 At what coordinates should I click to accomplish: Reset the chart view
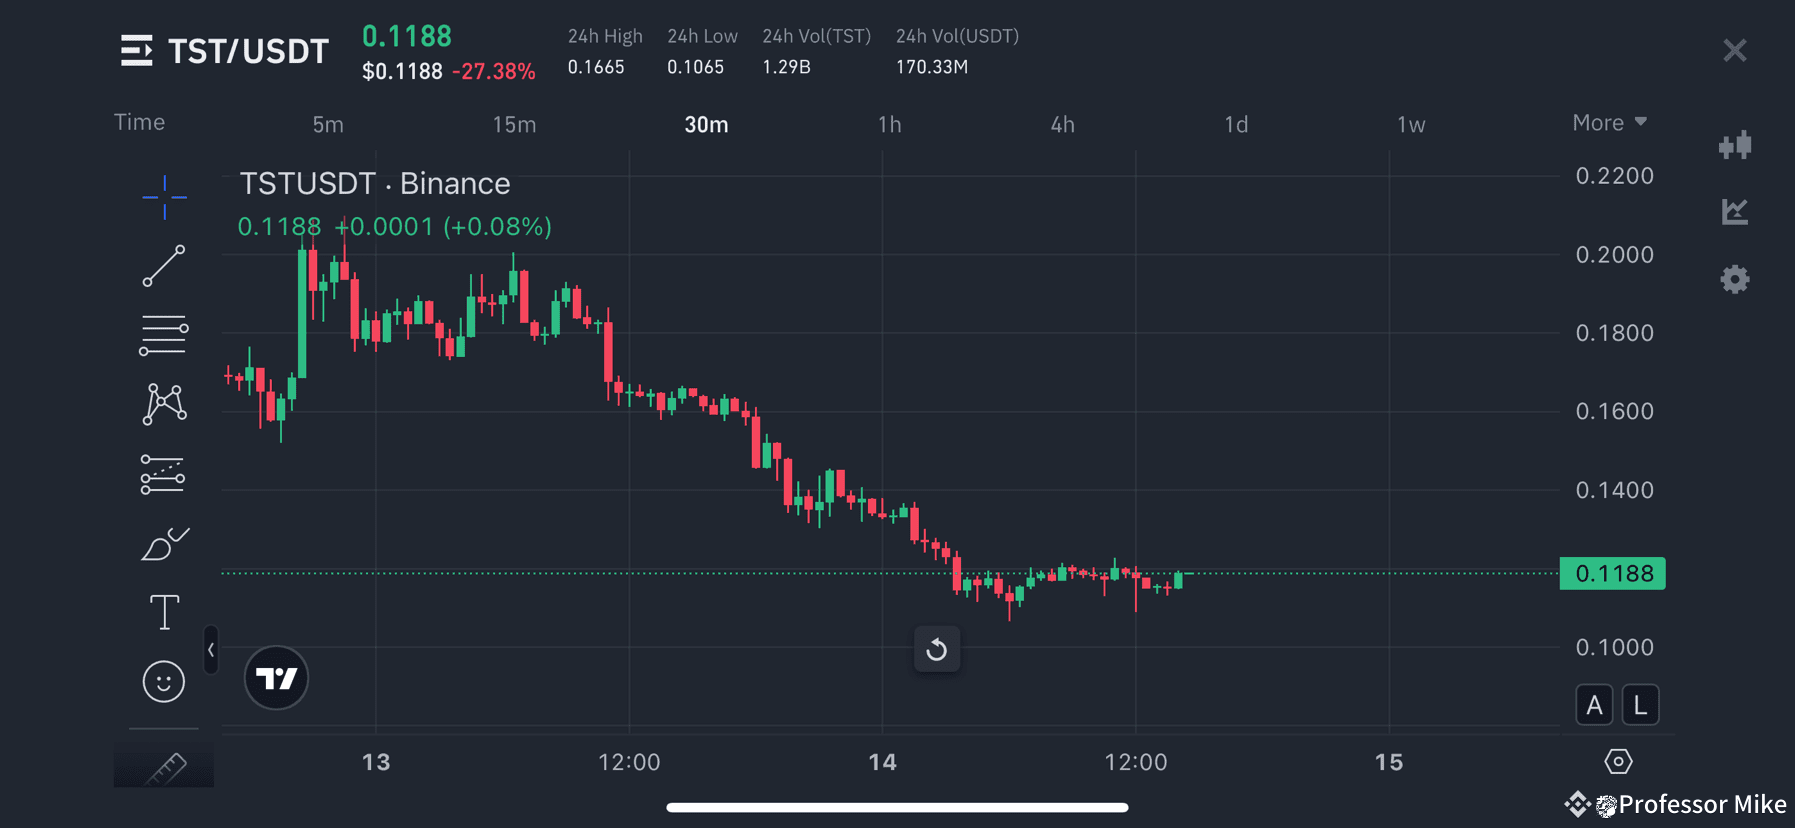[937, 649]
